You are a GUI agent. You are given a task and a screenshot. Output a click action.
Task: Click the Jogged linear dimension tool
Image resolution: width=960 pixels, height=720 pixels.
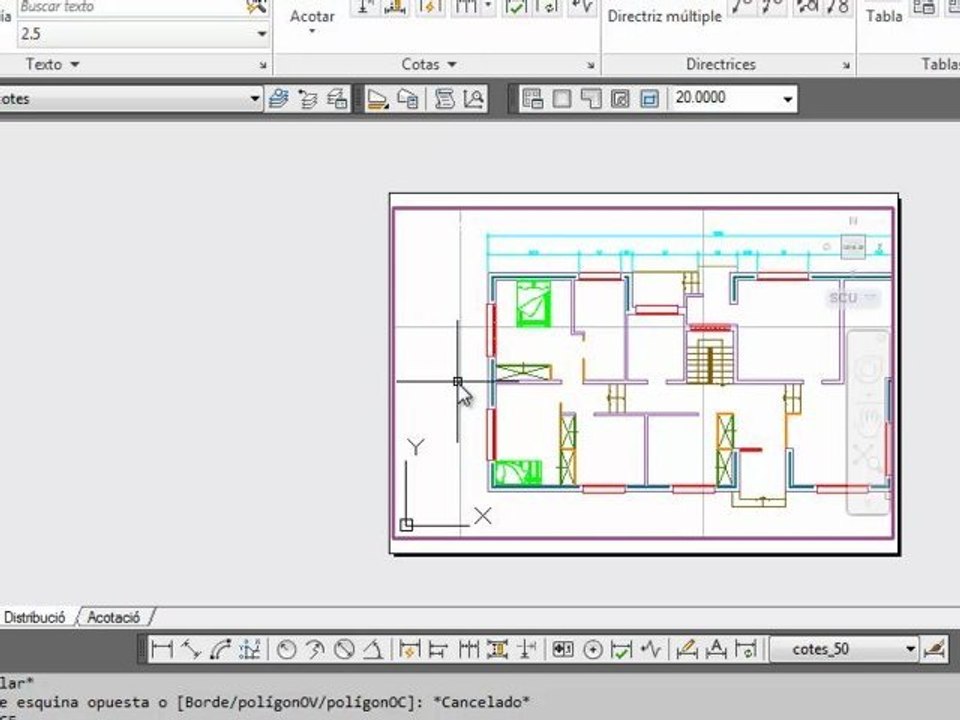click(651, 649)
